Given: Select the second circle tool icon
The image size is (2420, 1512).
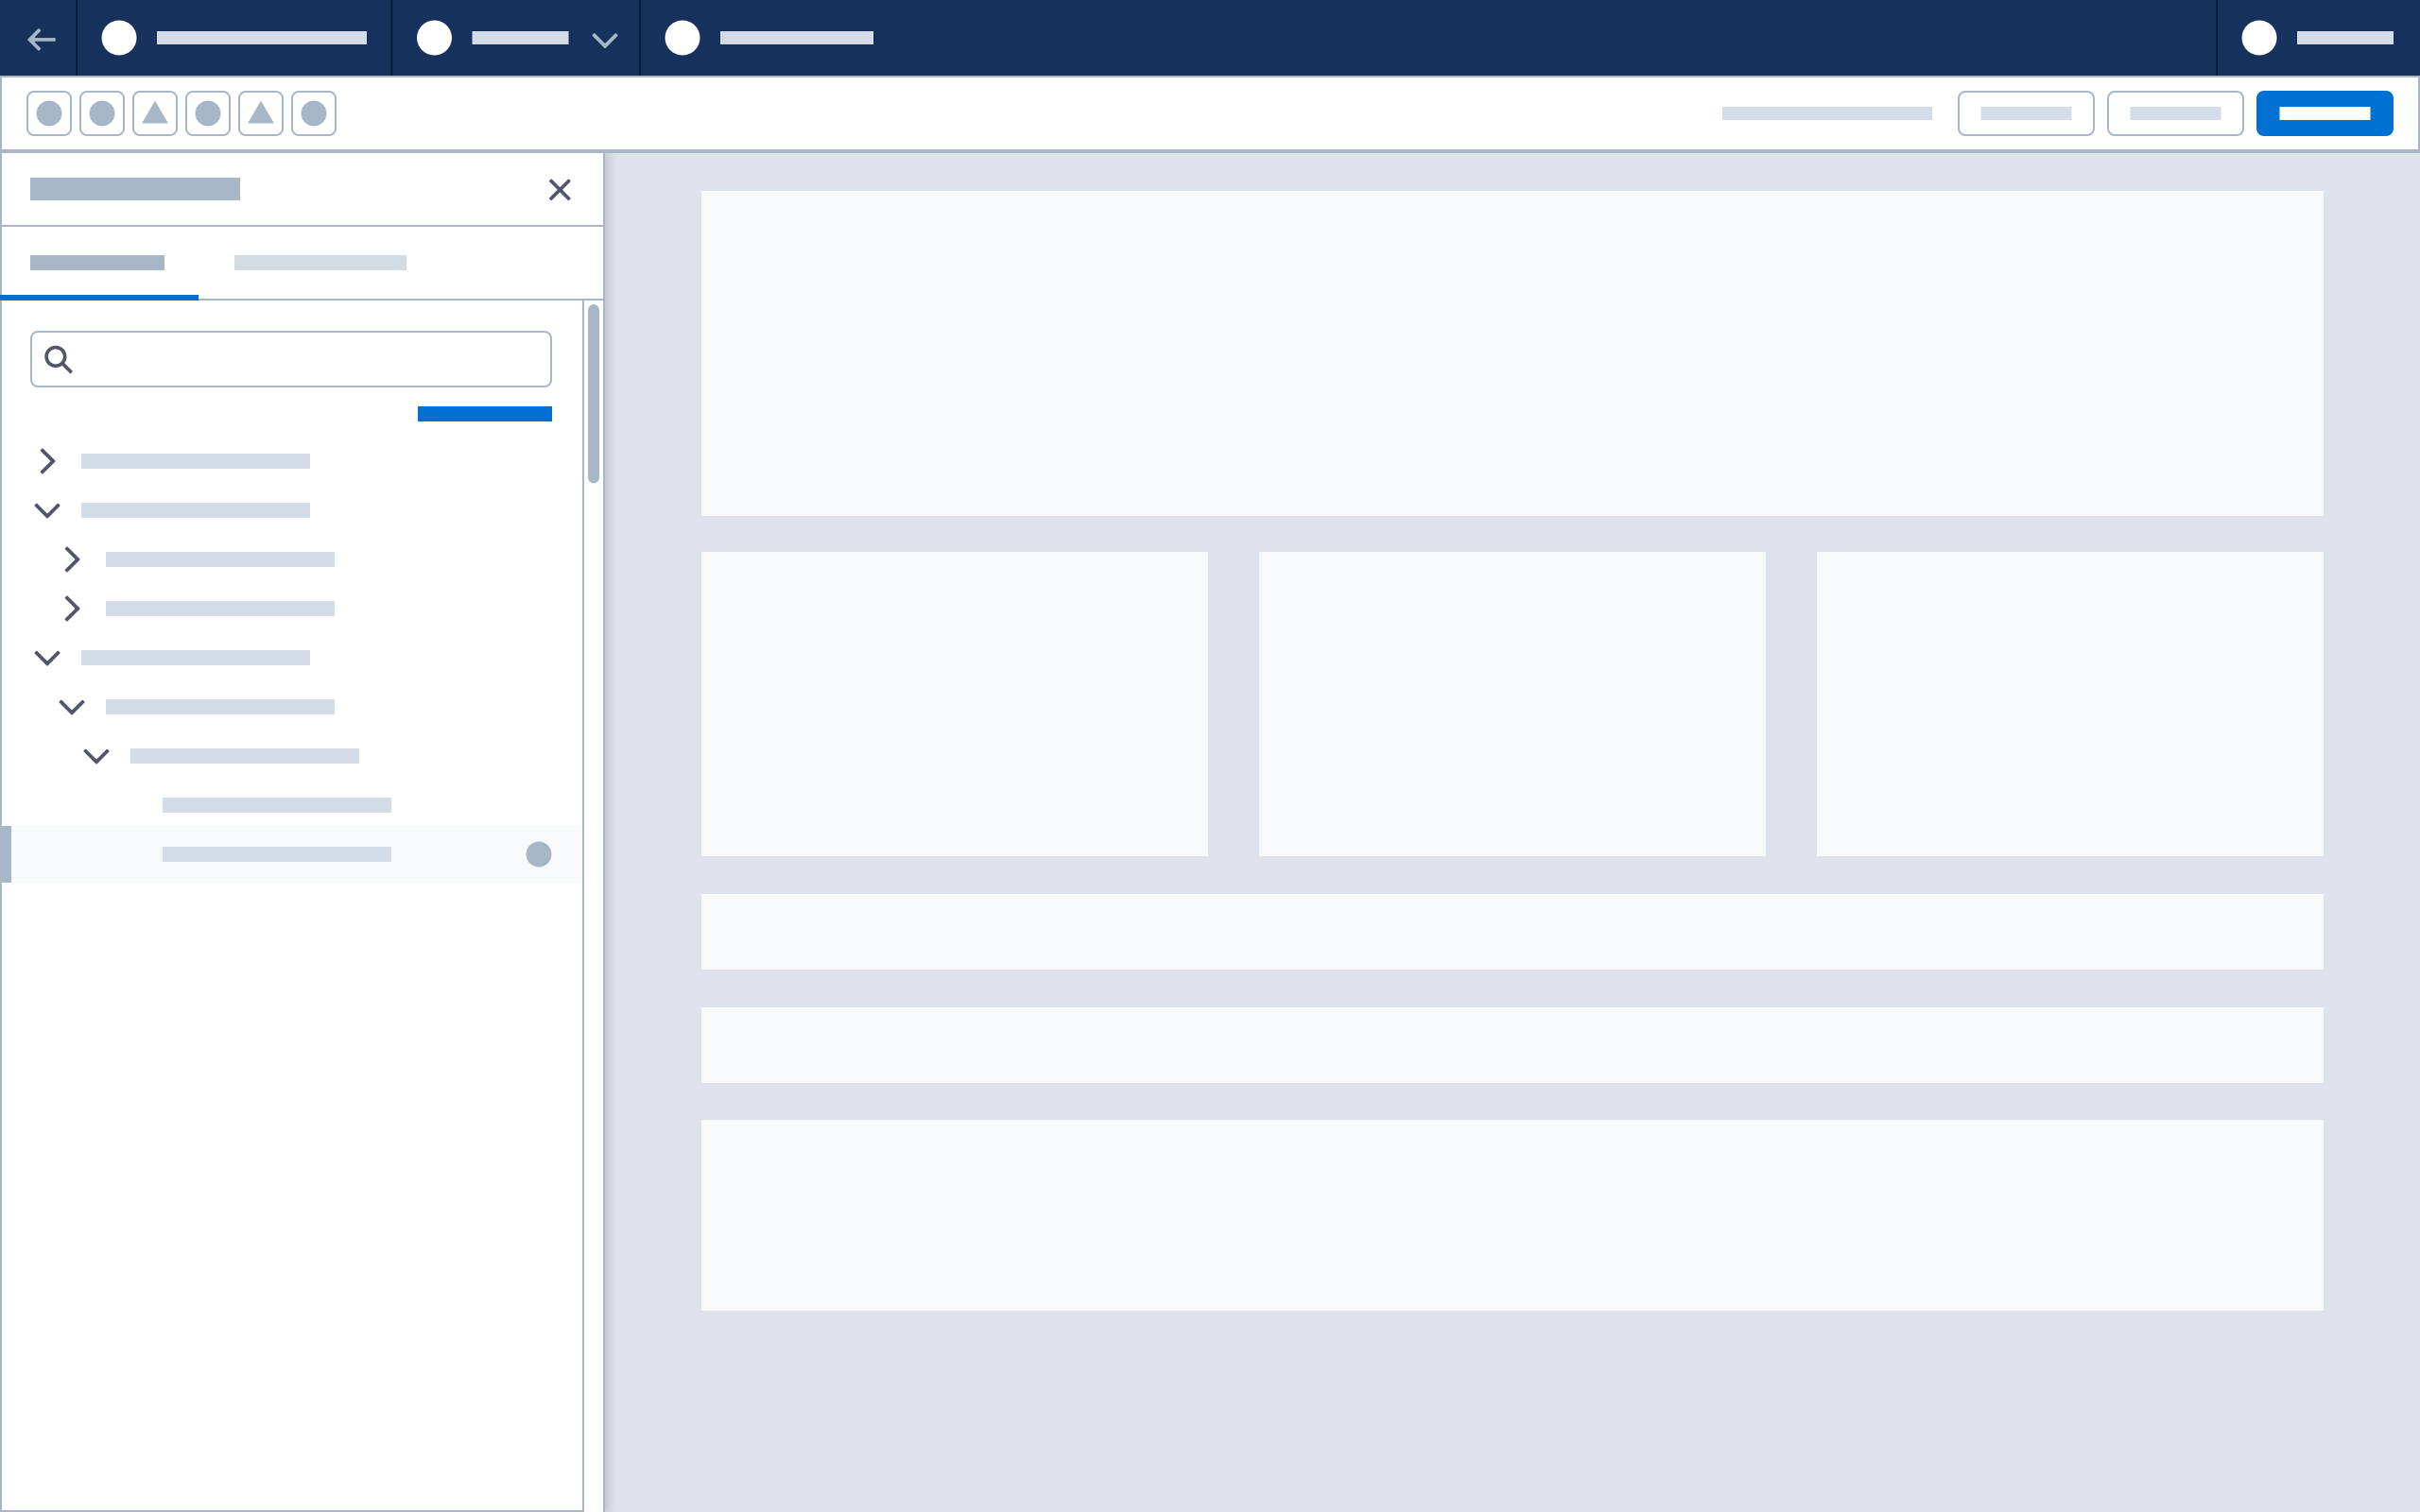Looking at the screenshot, I should pos(101,113).
